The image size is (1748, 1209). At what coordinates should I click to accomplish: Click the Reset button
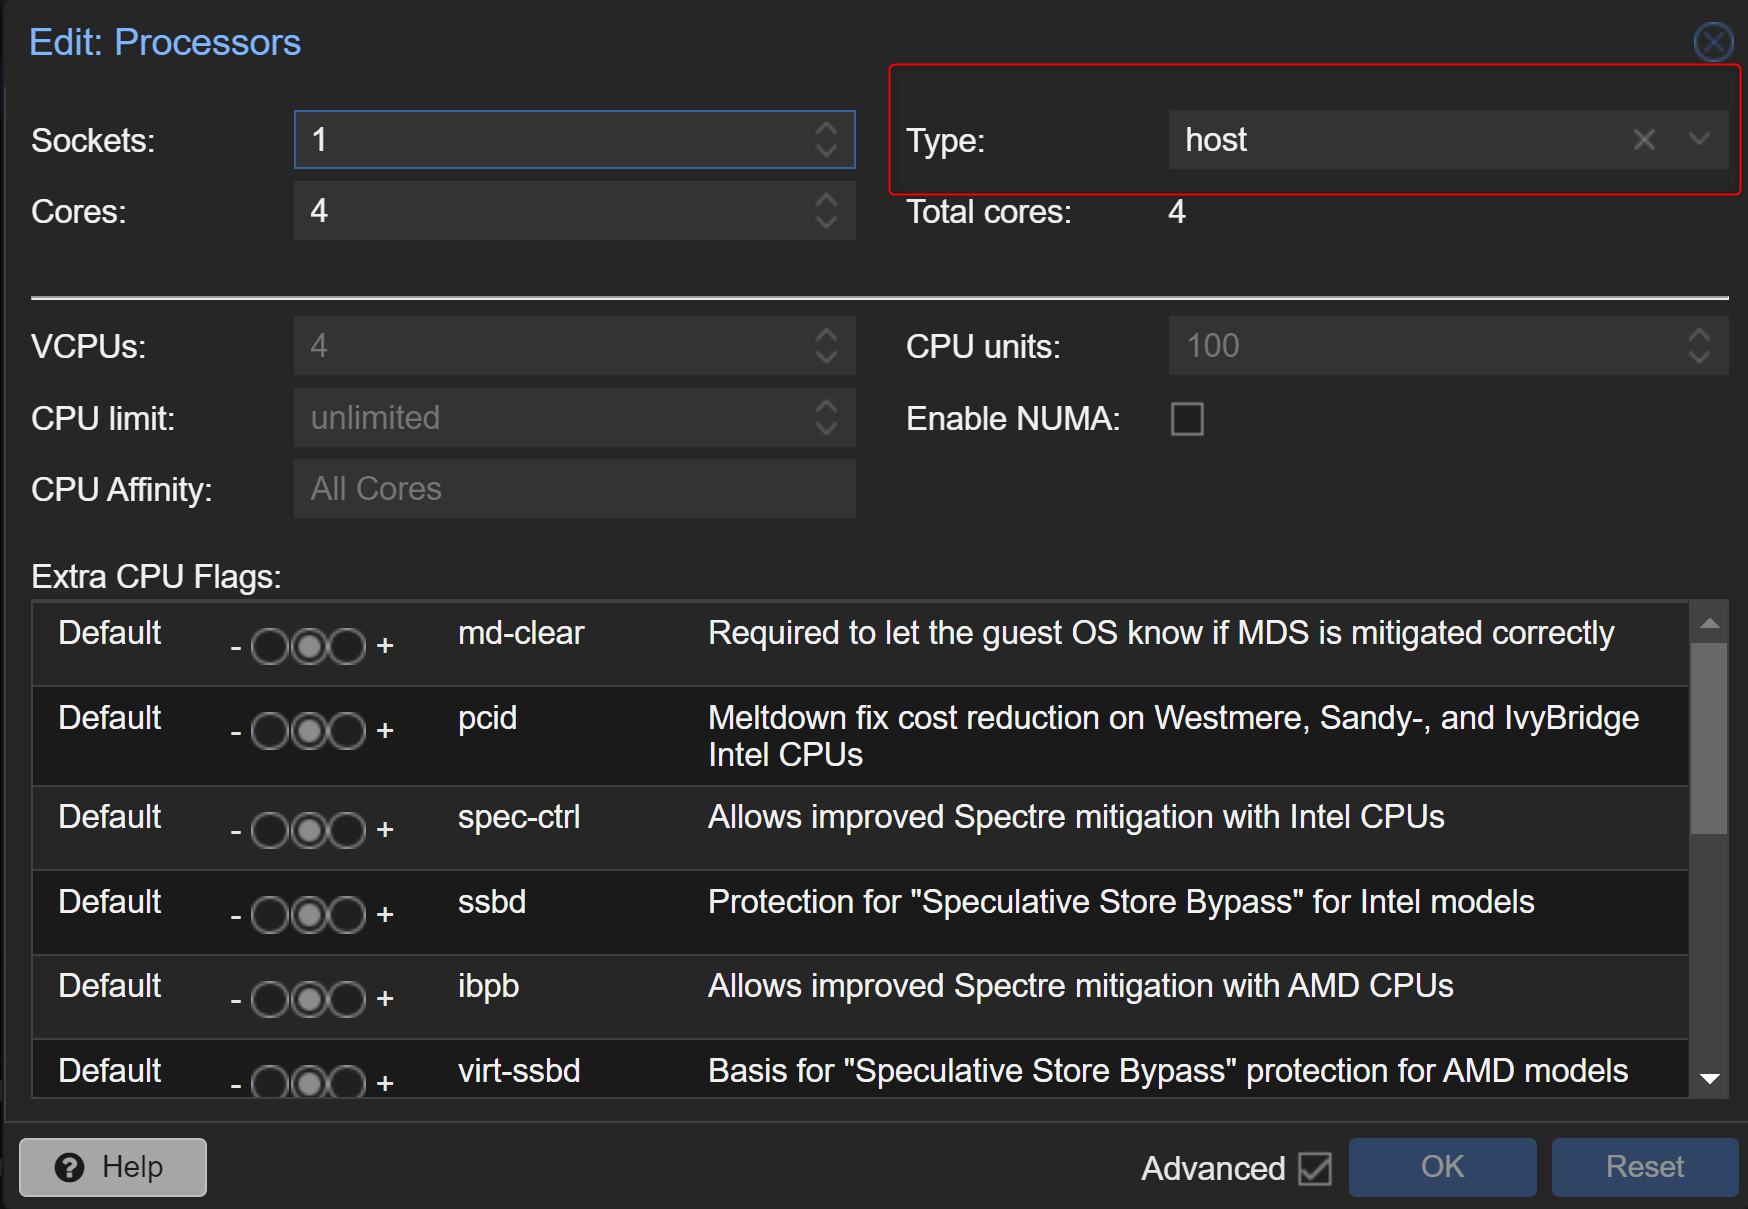click(1644, 1167)
